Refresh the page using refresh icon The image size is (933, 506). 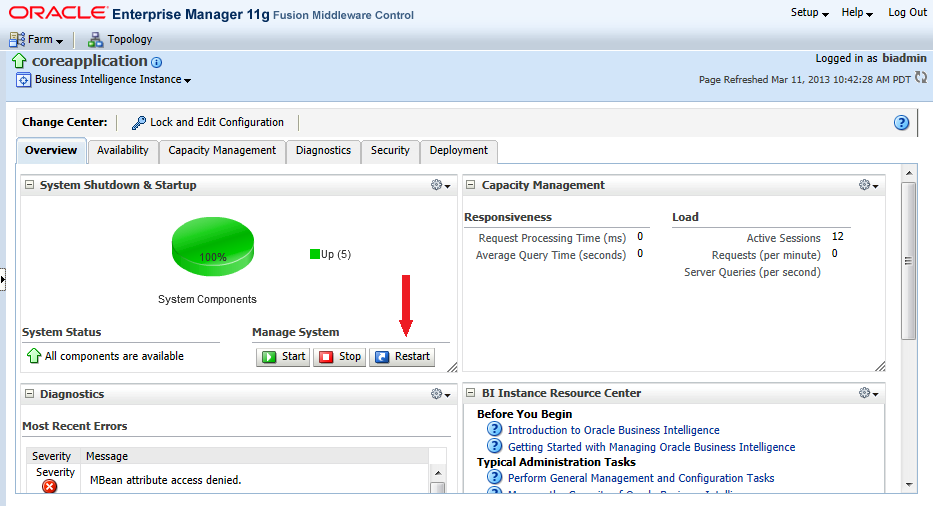[921, 77]
